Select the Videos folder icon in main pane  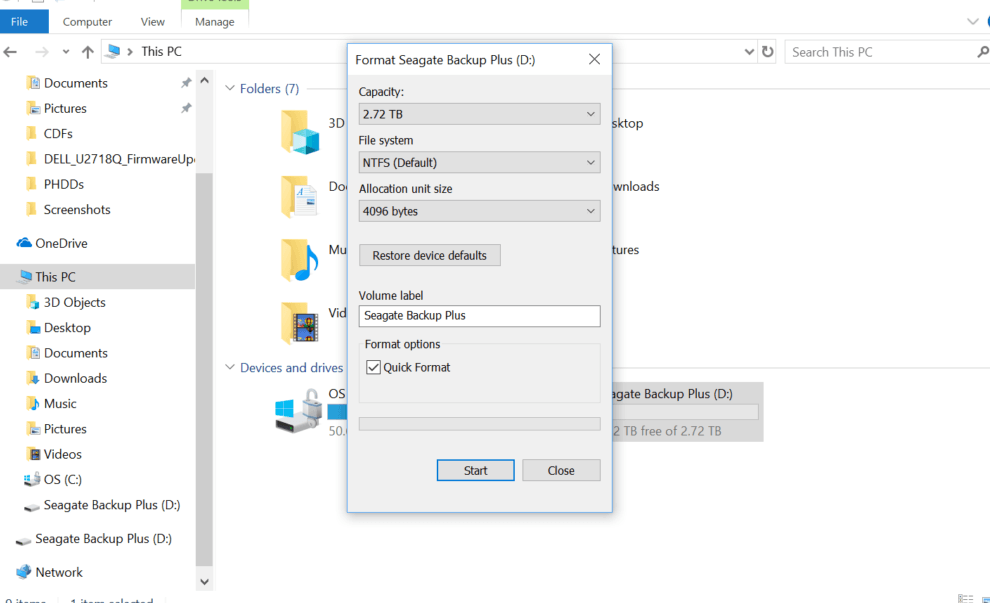(x=300, y=323)
